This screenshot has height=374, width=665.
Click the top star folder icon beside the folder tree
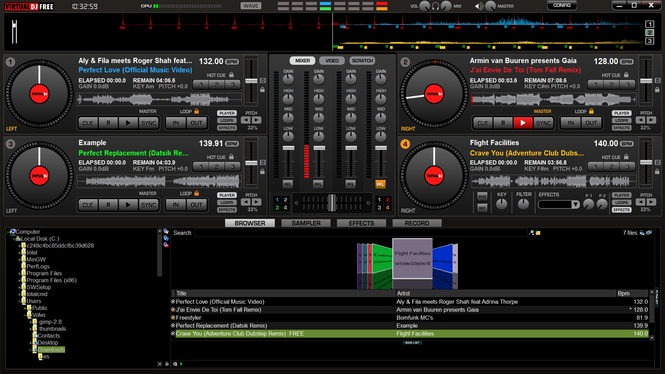pyautogui.click(x=166, y=232)
